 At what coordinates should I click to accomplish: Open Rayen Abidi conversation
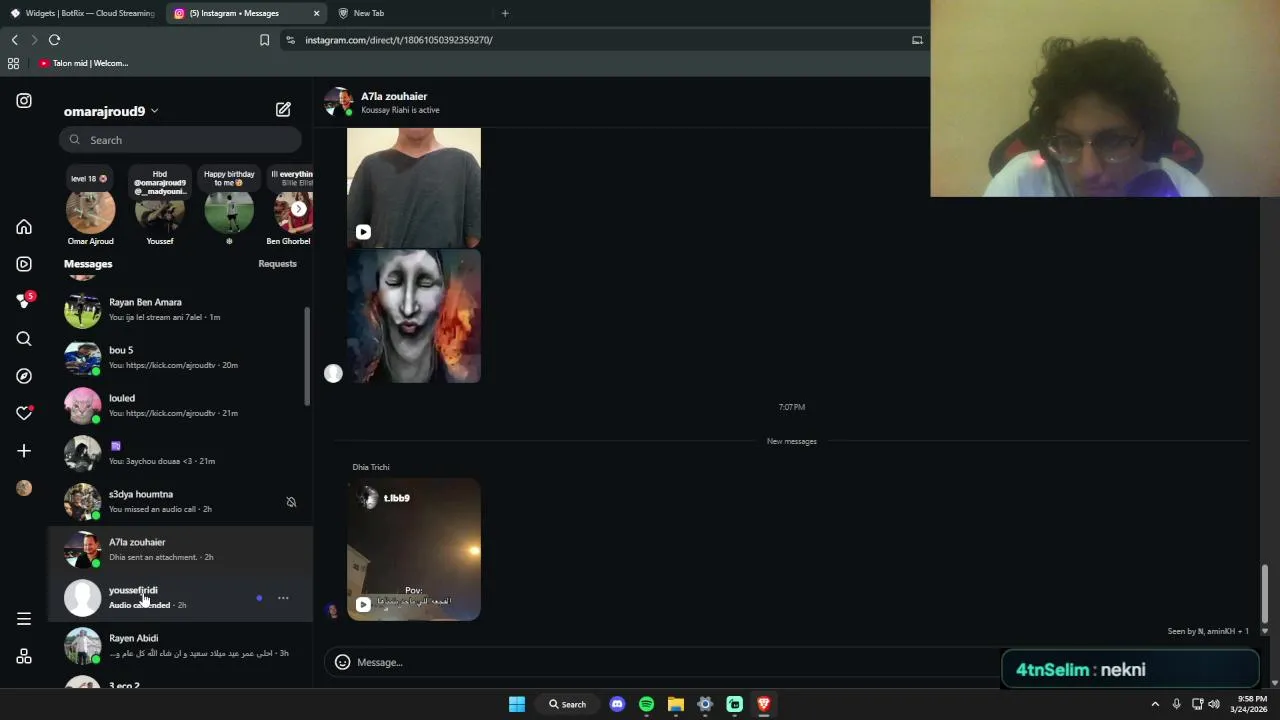pyautogui.click(x=180, y=645)
